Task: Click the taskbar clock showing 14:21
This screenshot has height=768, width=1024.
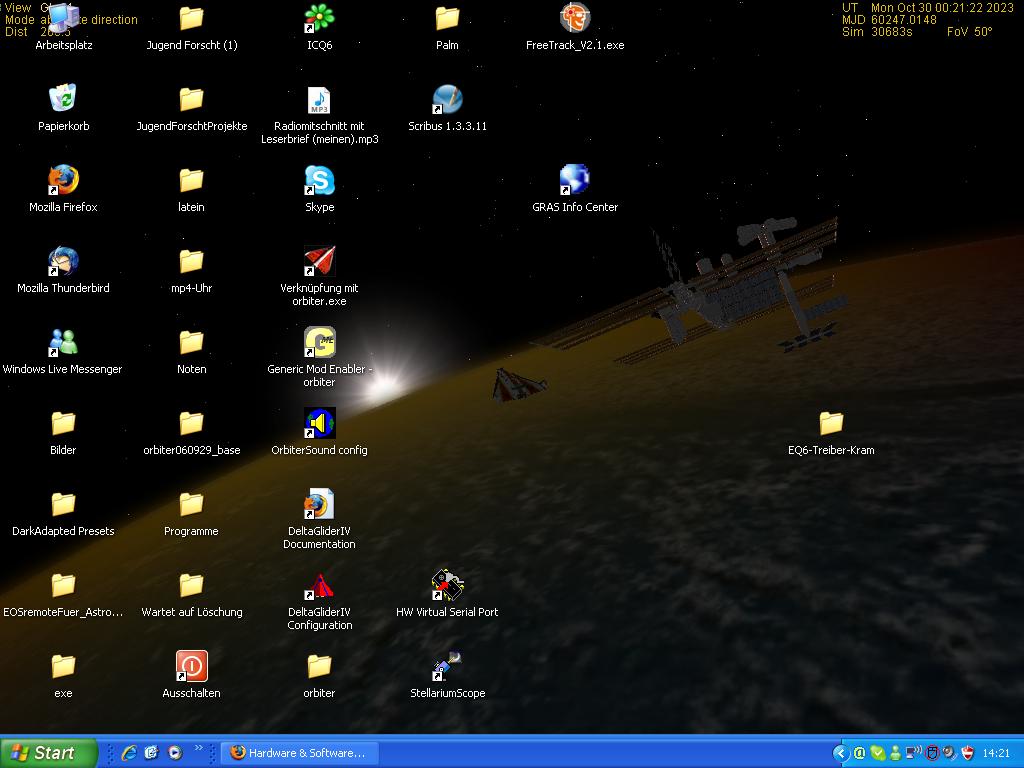Action: [996, 753]
